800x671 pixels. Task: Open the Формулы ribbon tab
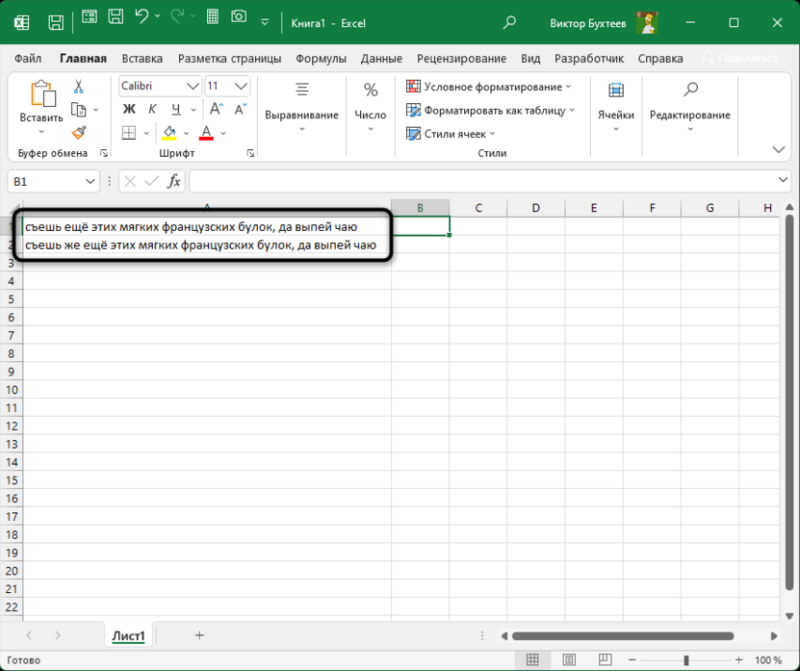321,59
